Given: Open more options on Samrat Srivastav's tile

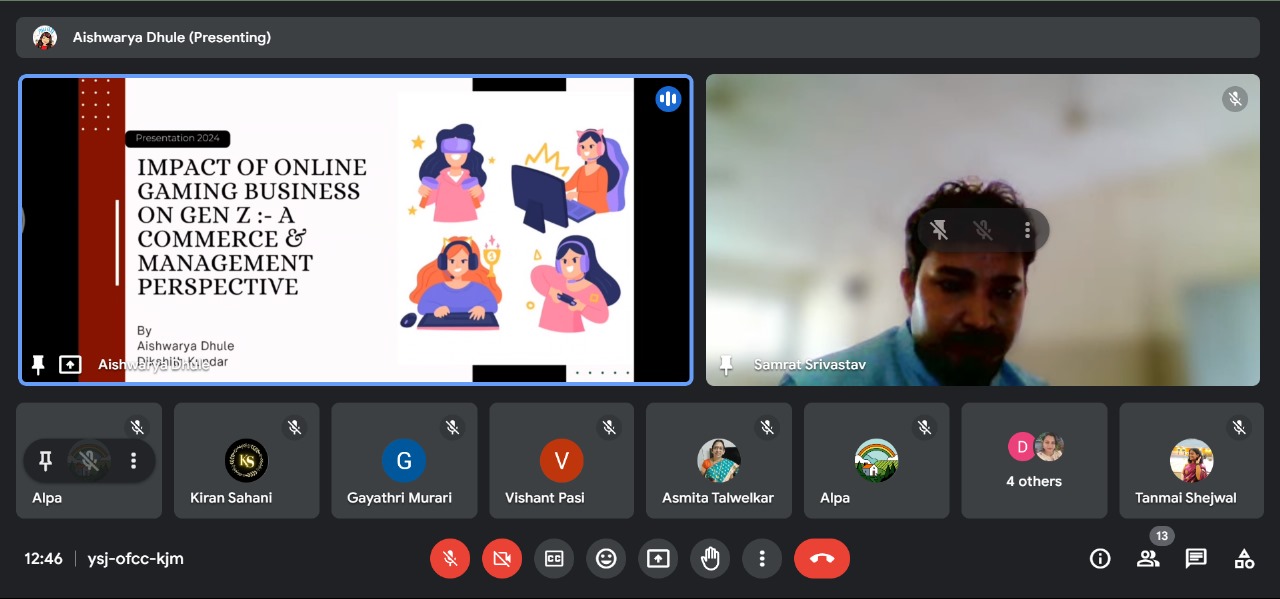Looking at the screenshot, I should [1027, 231].
